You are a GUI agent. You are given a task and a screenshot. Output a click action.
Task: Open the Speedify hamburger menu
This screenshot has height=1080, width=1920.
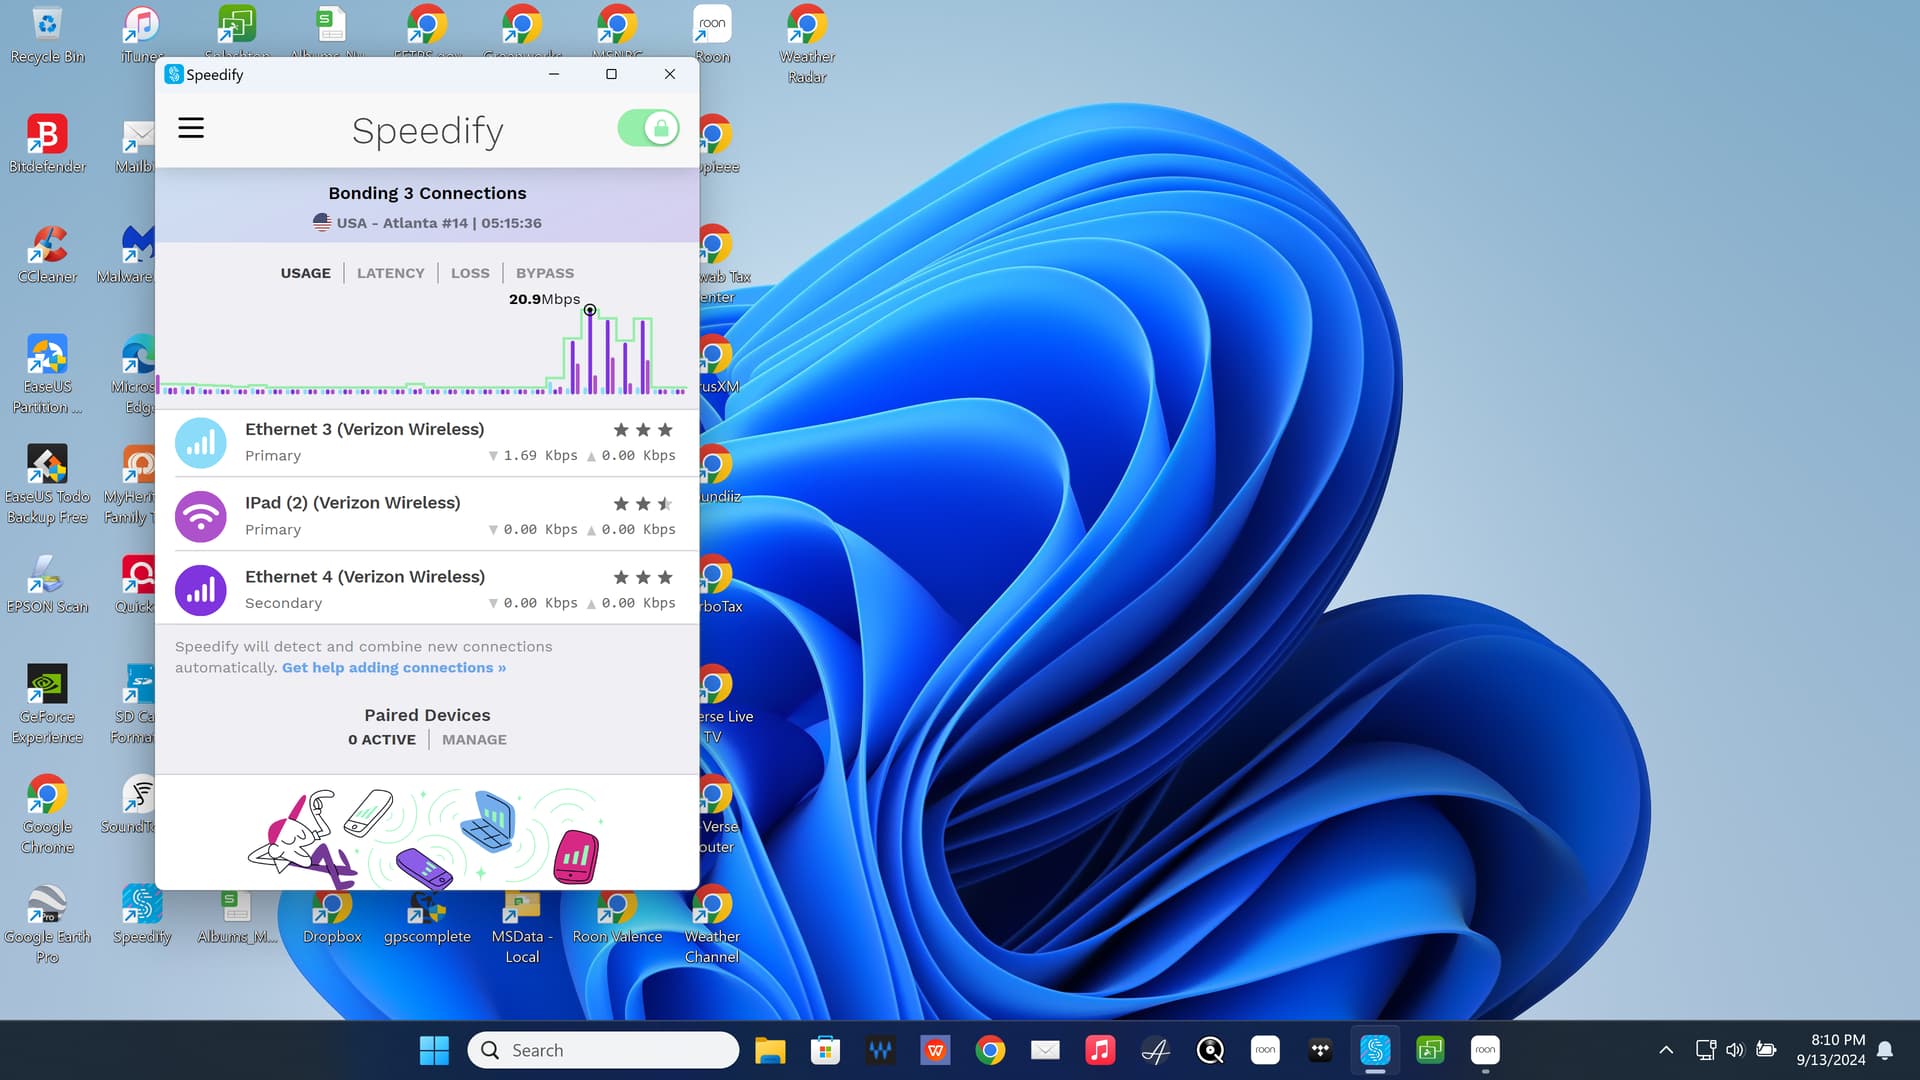click(190, 128)
